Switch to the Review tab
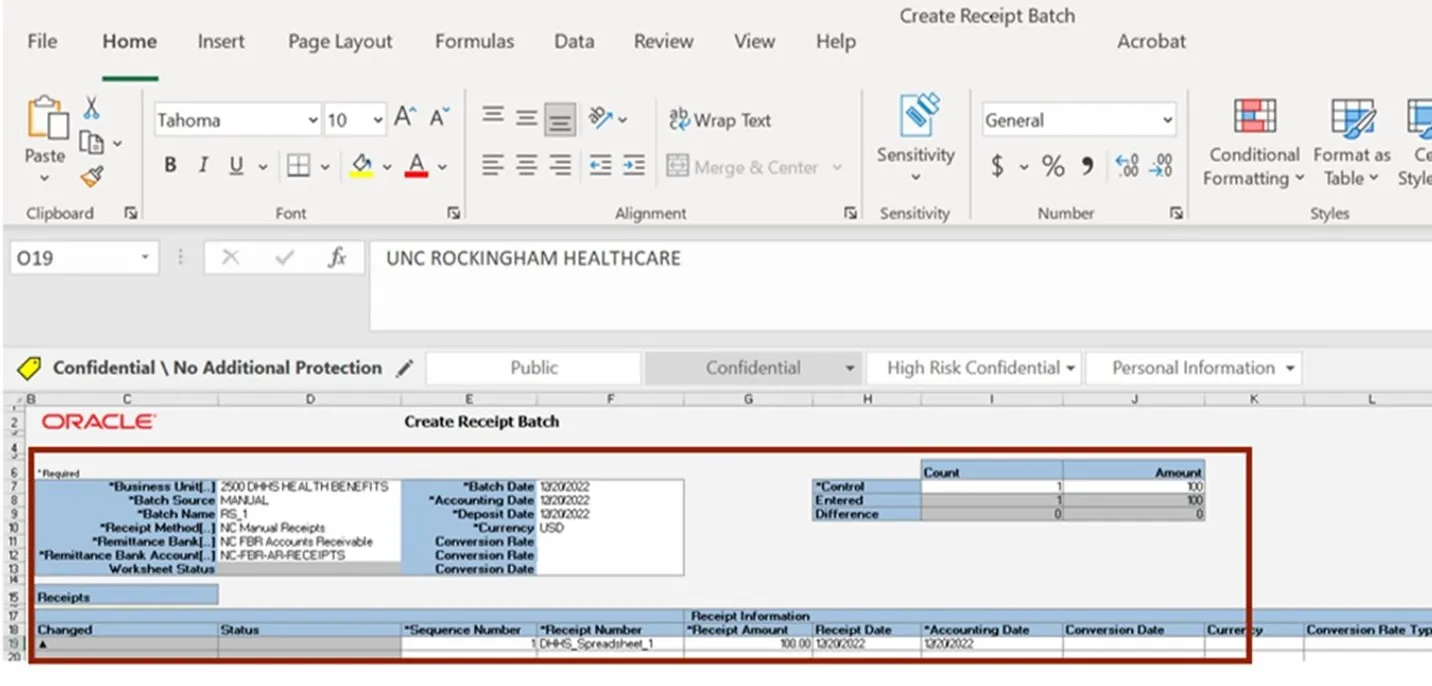Screen dimensions: 1432x686 [x=663, y=41]
